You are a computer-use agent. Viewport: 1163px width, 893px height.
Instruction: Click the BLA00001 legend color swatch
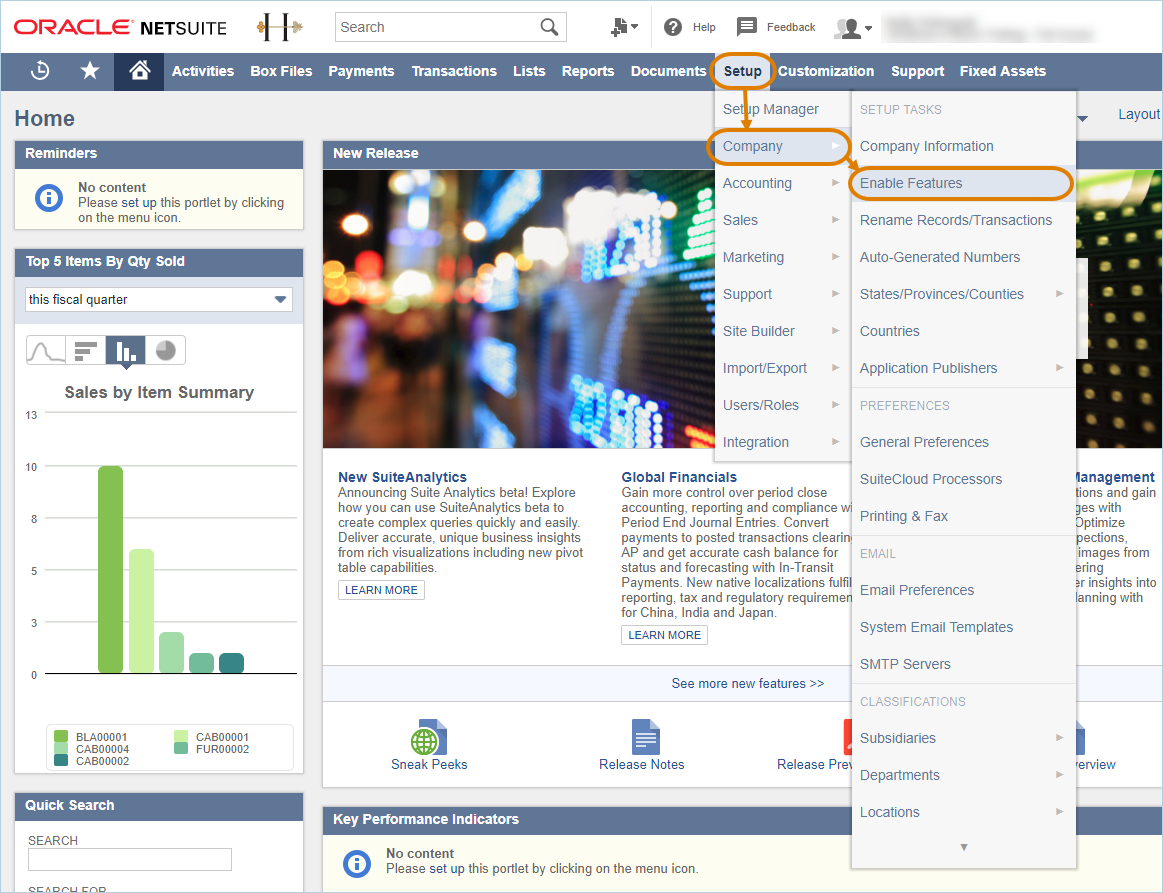61,737
